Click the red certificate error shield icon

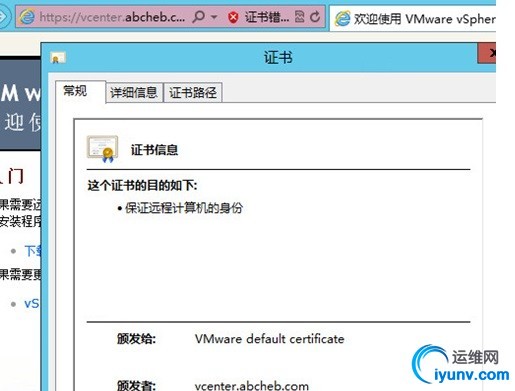233,17
